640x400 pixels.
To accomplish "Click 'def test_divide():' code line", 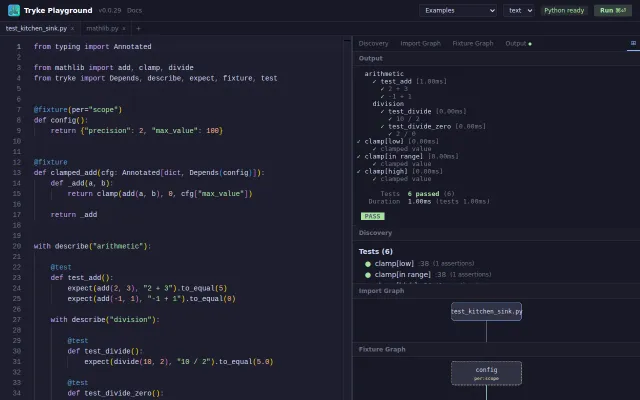I will tap(105, 351).
